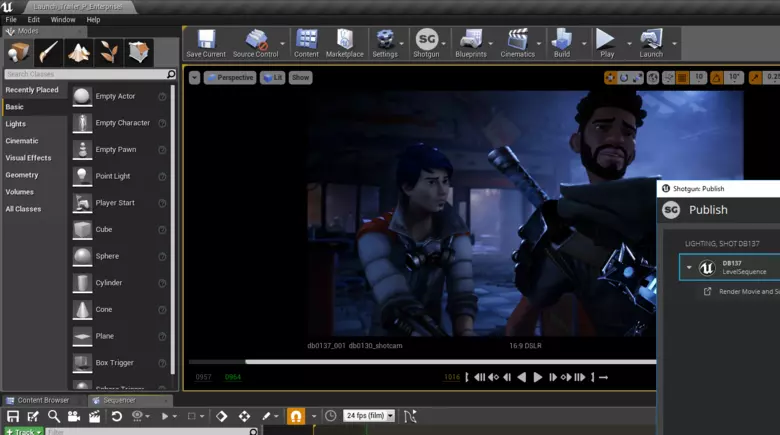Select the translate transform gizmo icon
This screenshot has height=435, width=780.
click(610, 78)
